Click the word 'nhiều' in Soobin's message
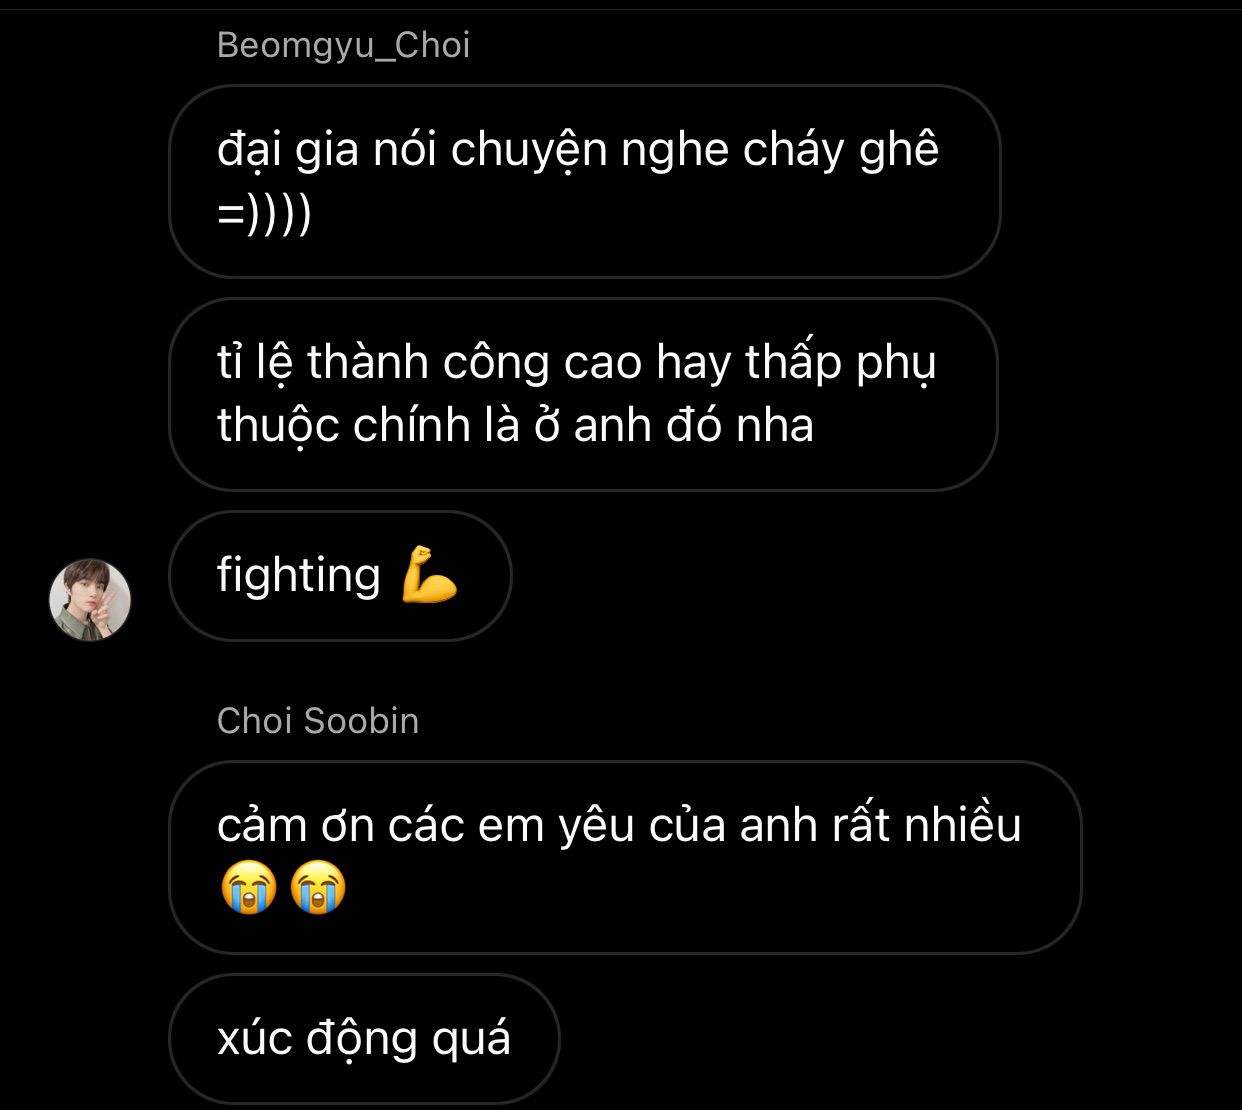Screen dimensions: 1242x1110 coord(963,826)
